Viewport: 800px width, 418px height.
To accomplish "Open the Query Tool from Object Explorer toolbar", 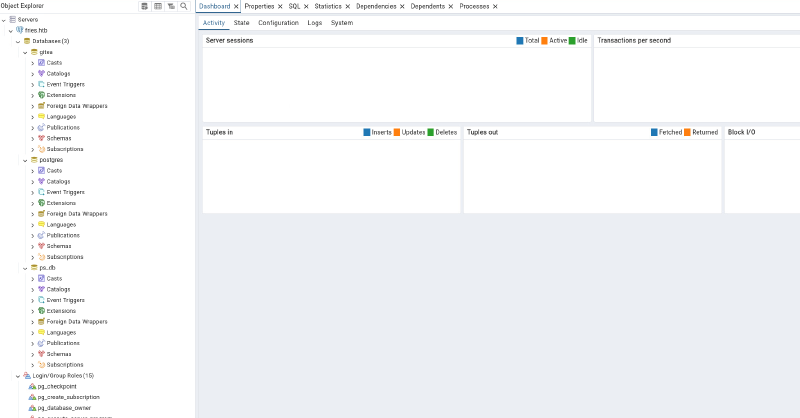I will 145,6.
